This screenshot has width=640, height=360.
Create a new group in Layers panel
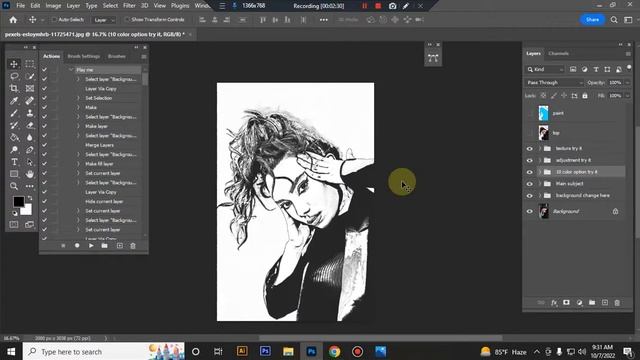(592, 302)
